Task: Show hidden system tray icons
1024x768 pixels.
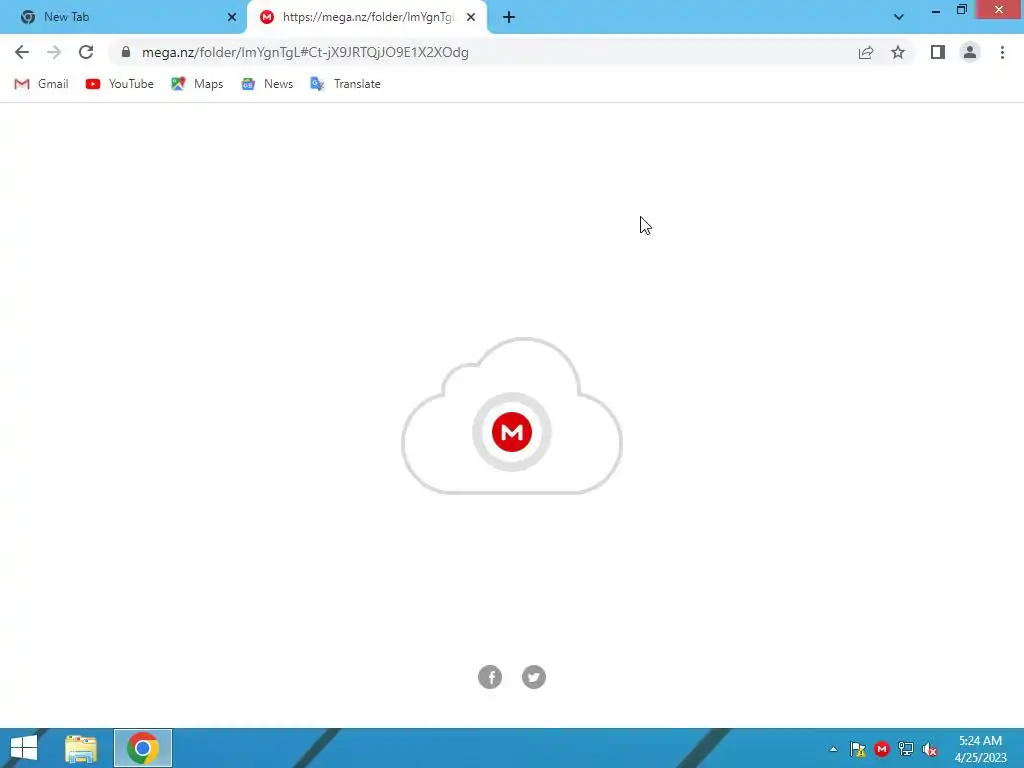Action: 833,749
